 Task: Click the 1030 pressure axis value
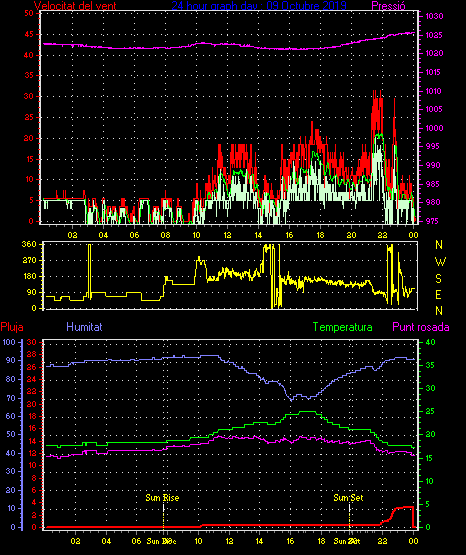(x=434, y=16)
